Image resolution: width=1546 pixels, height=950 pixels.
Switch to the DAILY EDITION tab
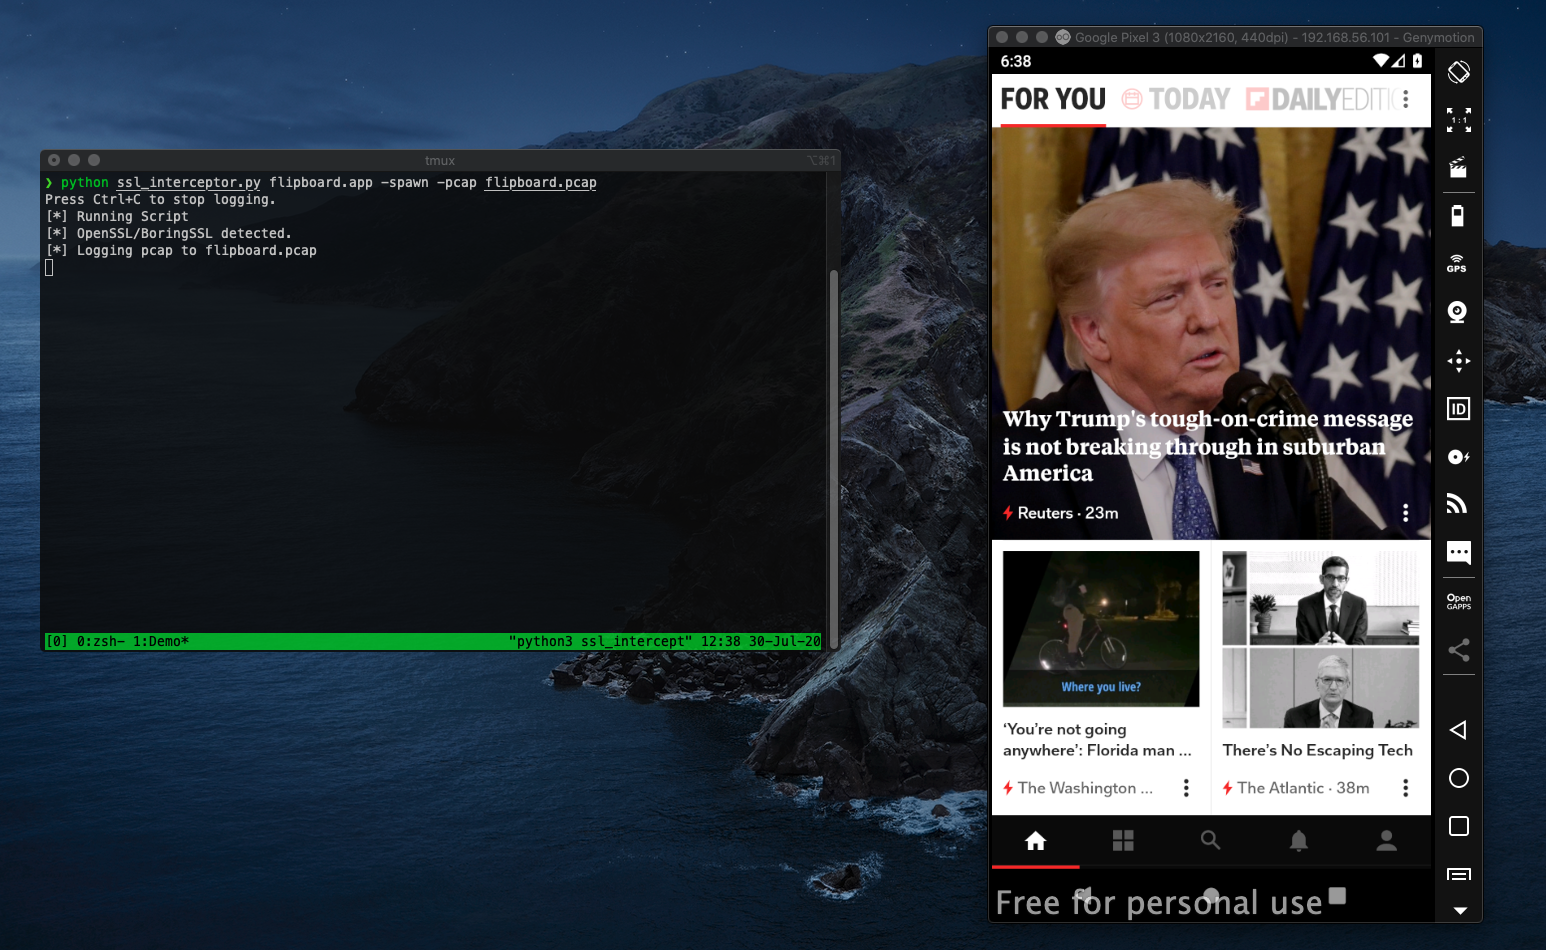click(1319, 99)
